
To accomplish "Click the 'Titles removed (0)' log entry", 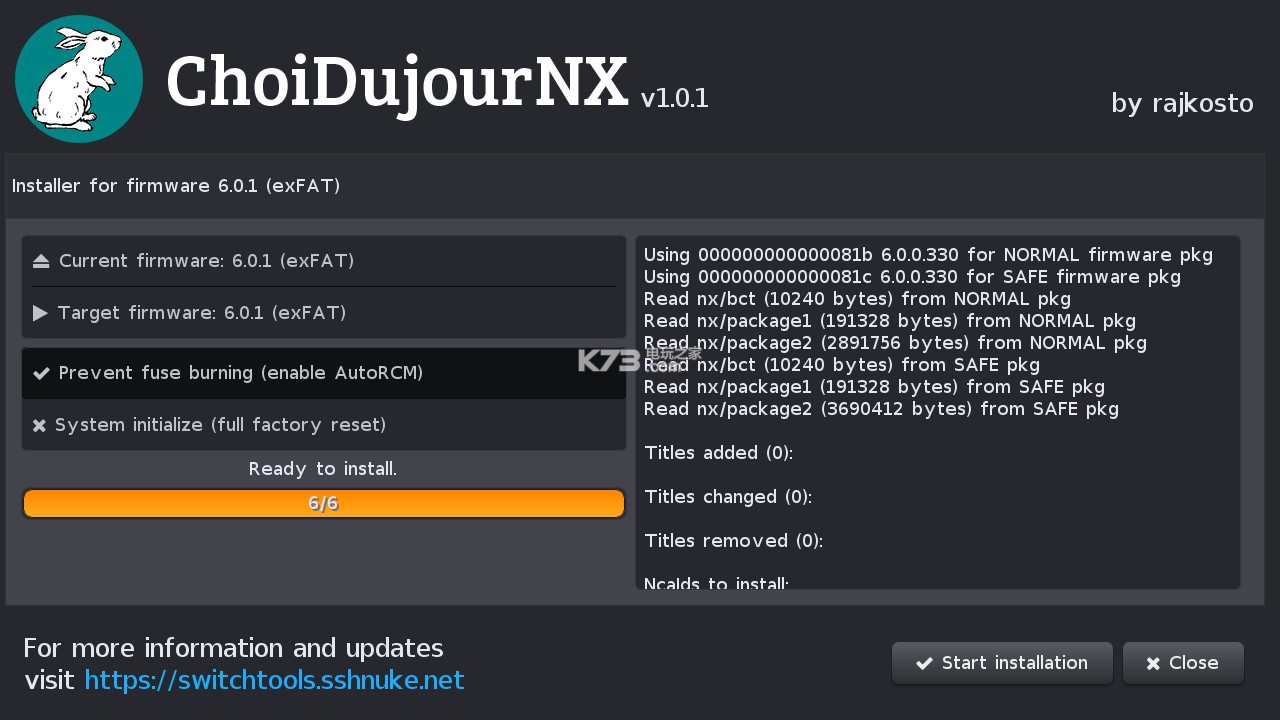I will coord(733,541).
